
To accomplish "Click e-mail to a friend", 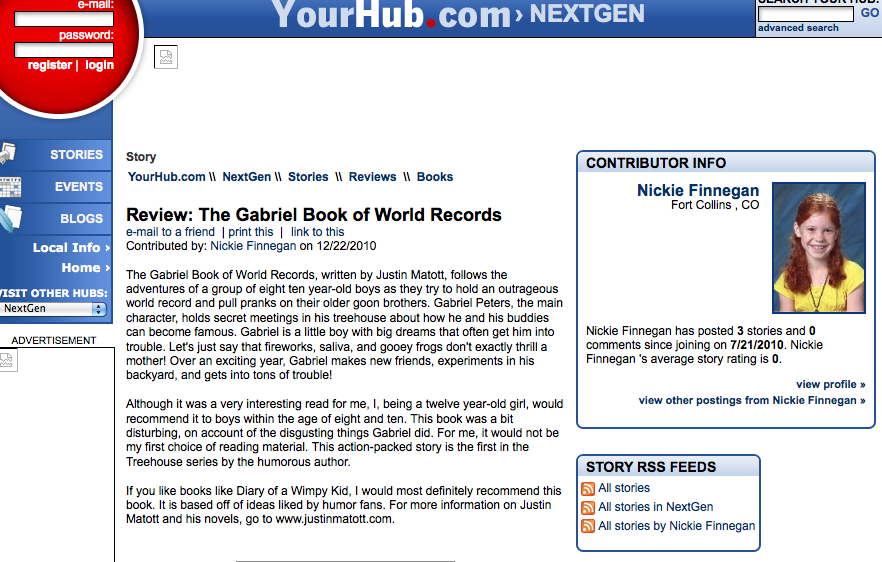I will pyautogui.click(x=170, y=232).
